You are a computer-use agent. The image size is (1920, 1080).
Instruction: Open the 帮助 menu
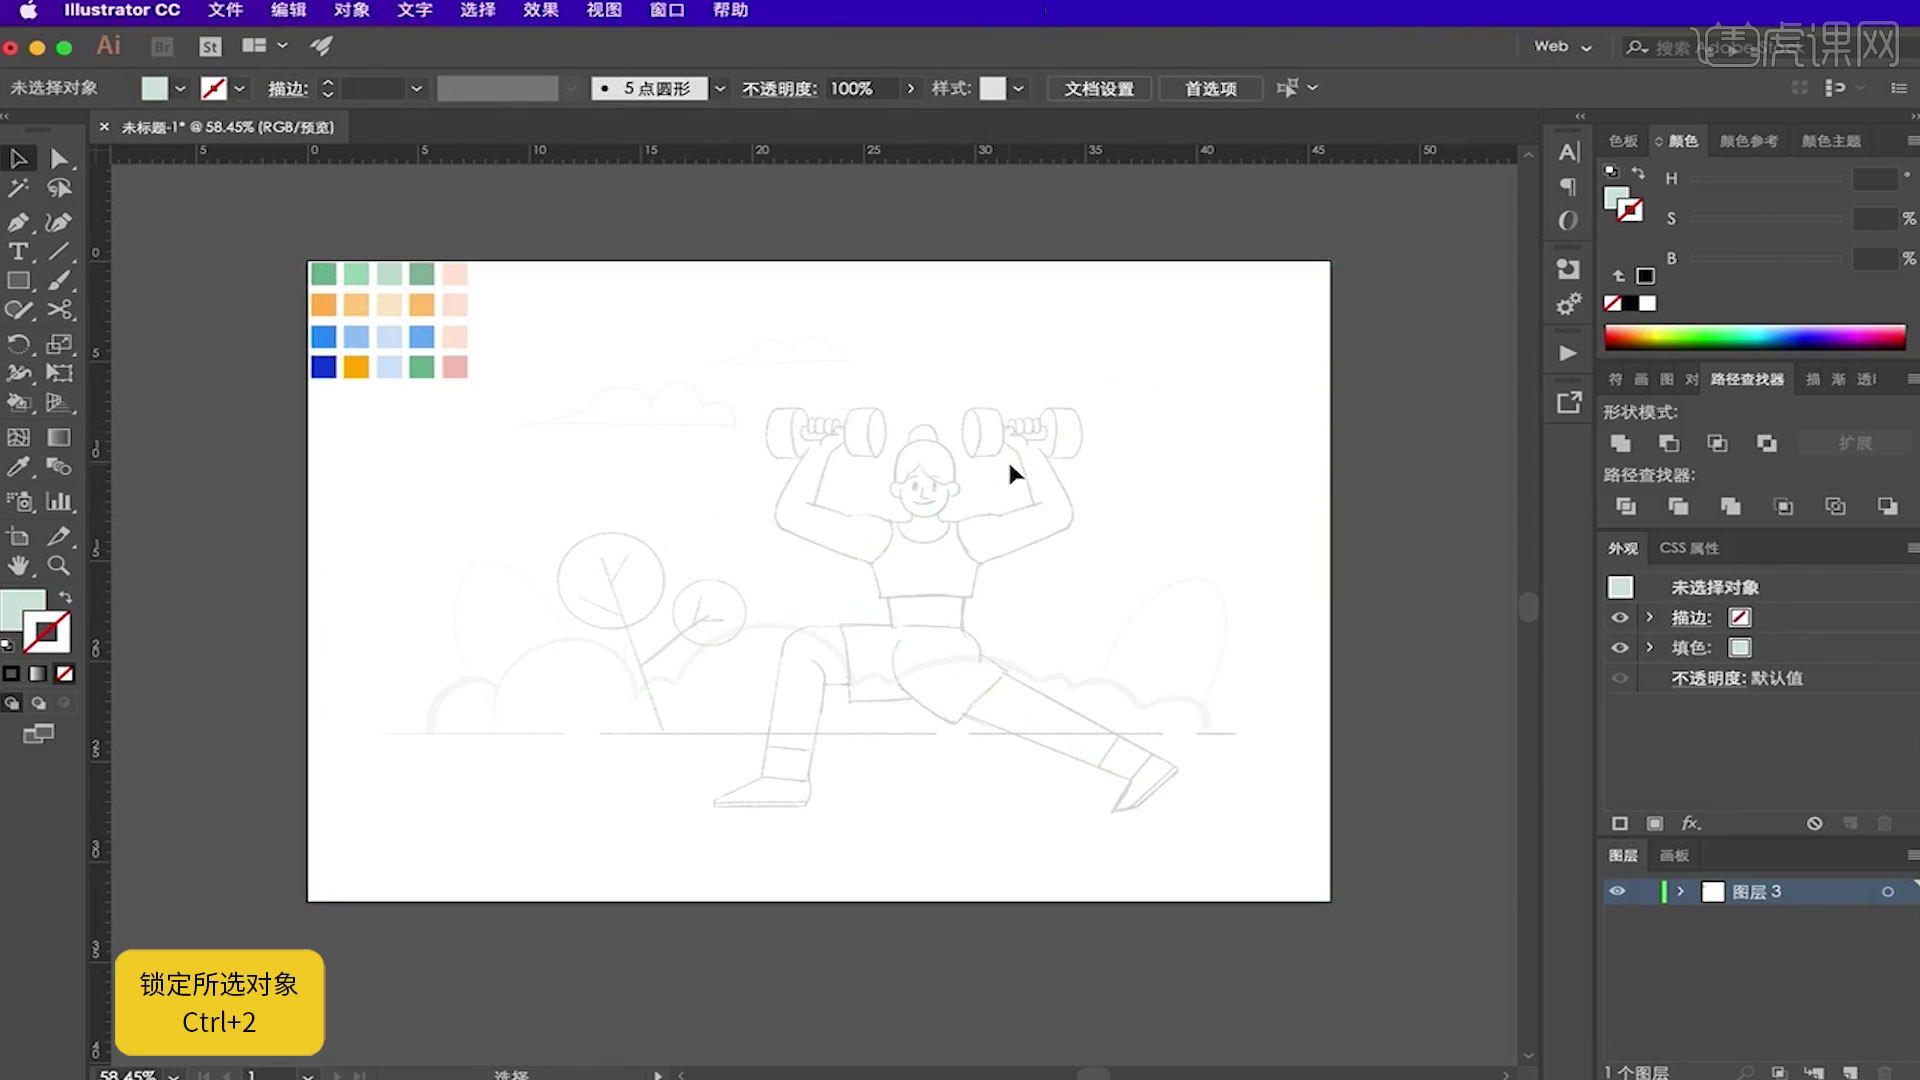pos(730,10)
